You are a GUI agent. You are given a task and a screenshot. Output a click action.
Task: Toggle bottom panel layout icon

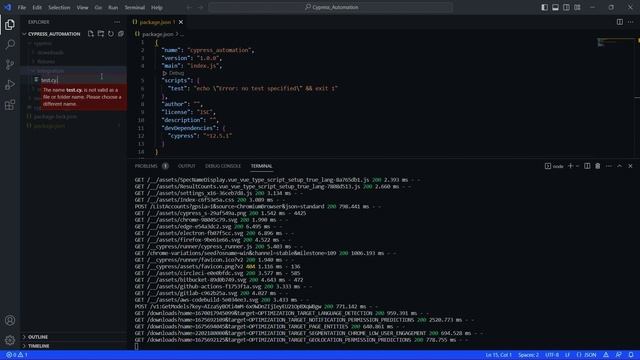(556, 7)
